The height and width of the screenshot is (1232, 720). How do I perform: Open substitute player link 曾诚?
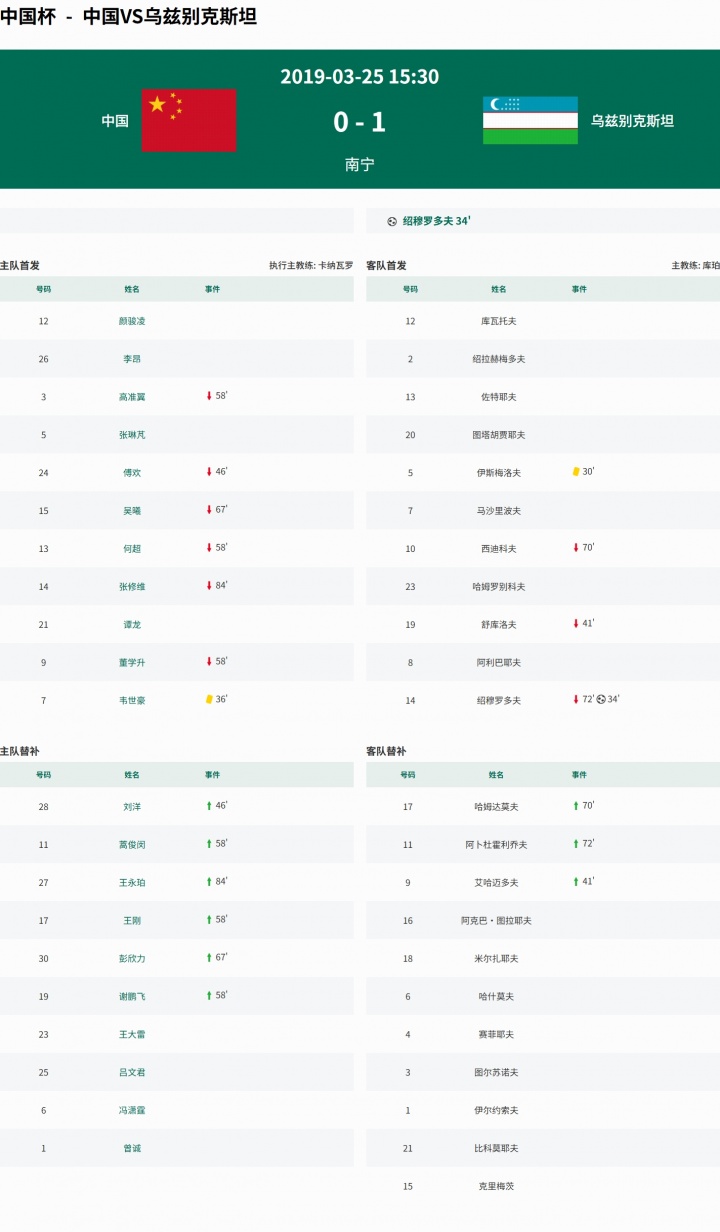pos(132,1148)
